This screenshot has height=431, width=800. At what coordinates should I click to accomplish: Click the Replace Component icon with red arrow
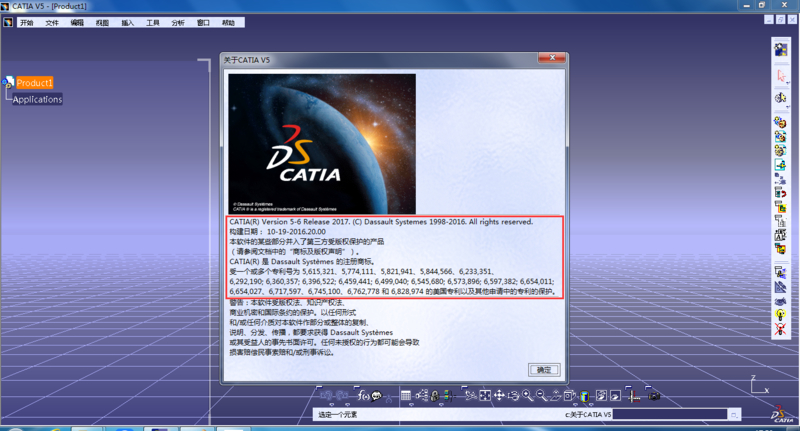(780, 193)
